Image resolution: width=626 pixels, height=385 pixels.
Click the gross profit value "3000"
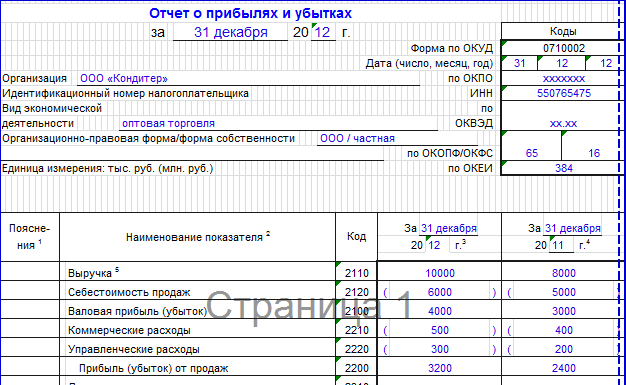(x=564, y=312)
